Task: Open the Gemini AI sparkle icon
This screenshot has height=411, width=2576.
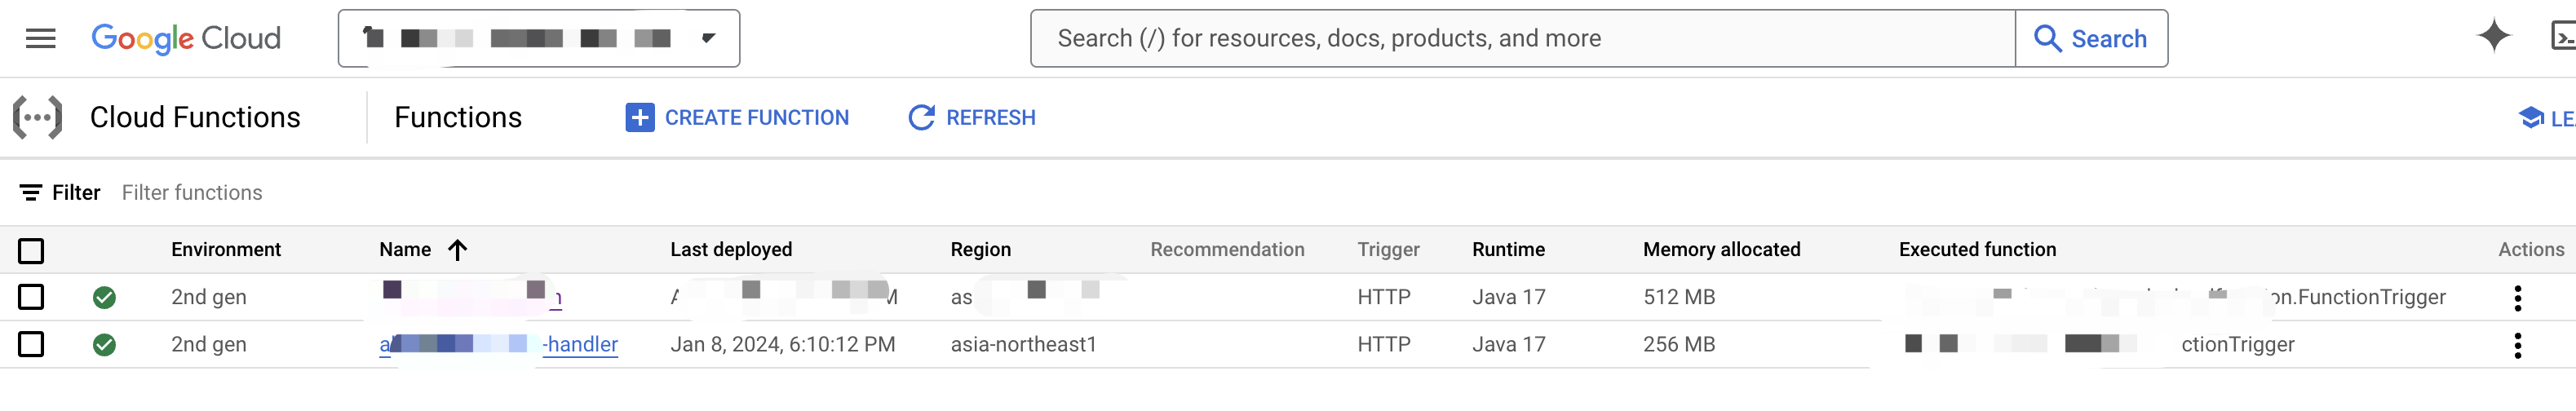Action: (x=2493, y=37)
